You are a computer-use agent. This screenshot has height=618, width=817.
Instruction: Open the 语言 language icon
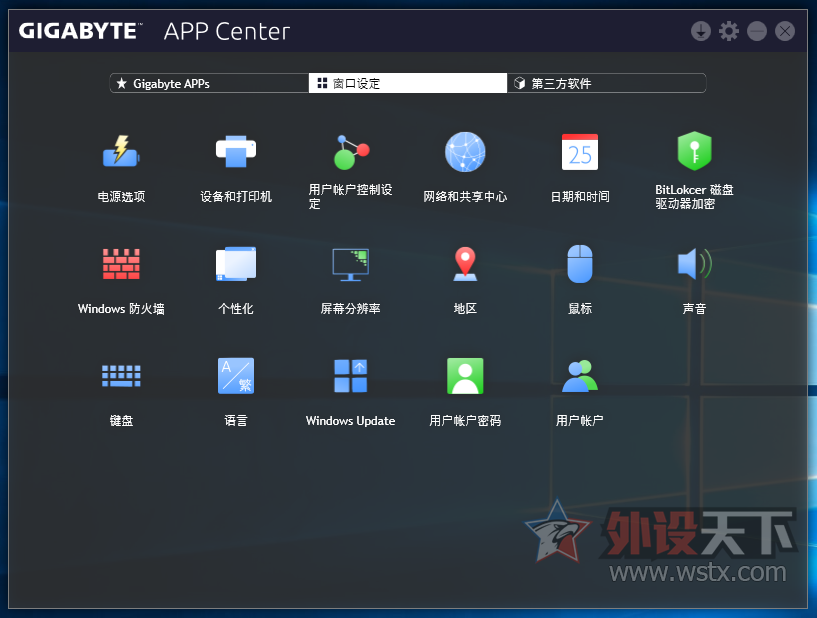click(x=236, y=376)
